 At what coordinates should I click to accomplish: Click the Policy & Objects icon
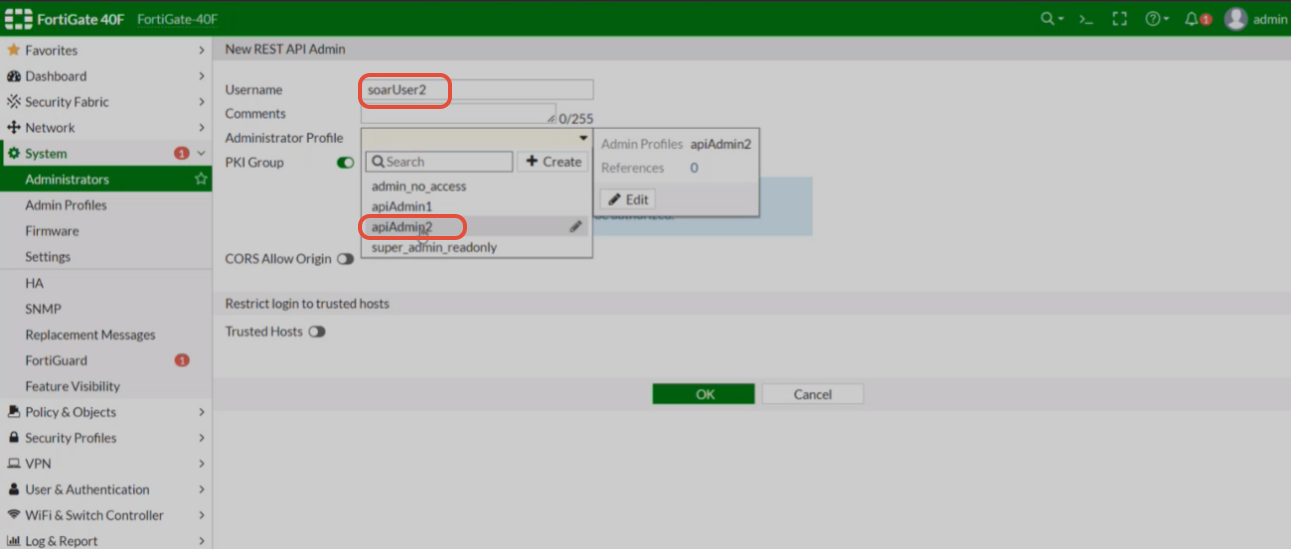pos(14,412)
